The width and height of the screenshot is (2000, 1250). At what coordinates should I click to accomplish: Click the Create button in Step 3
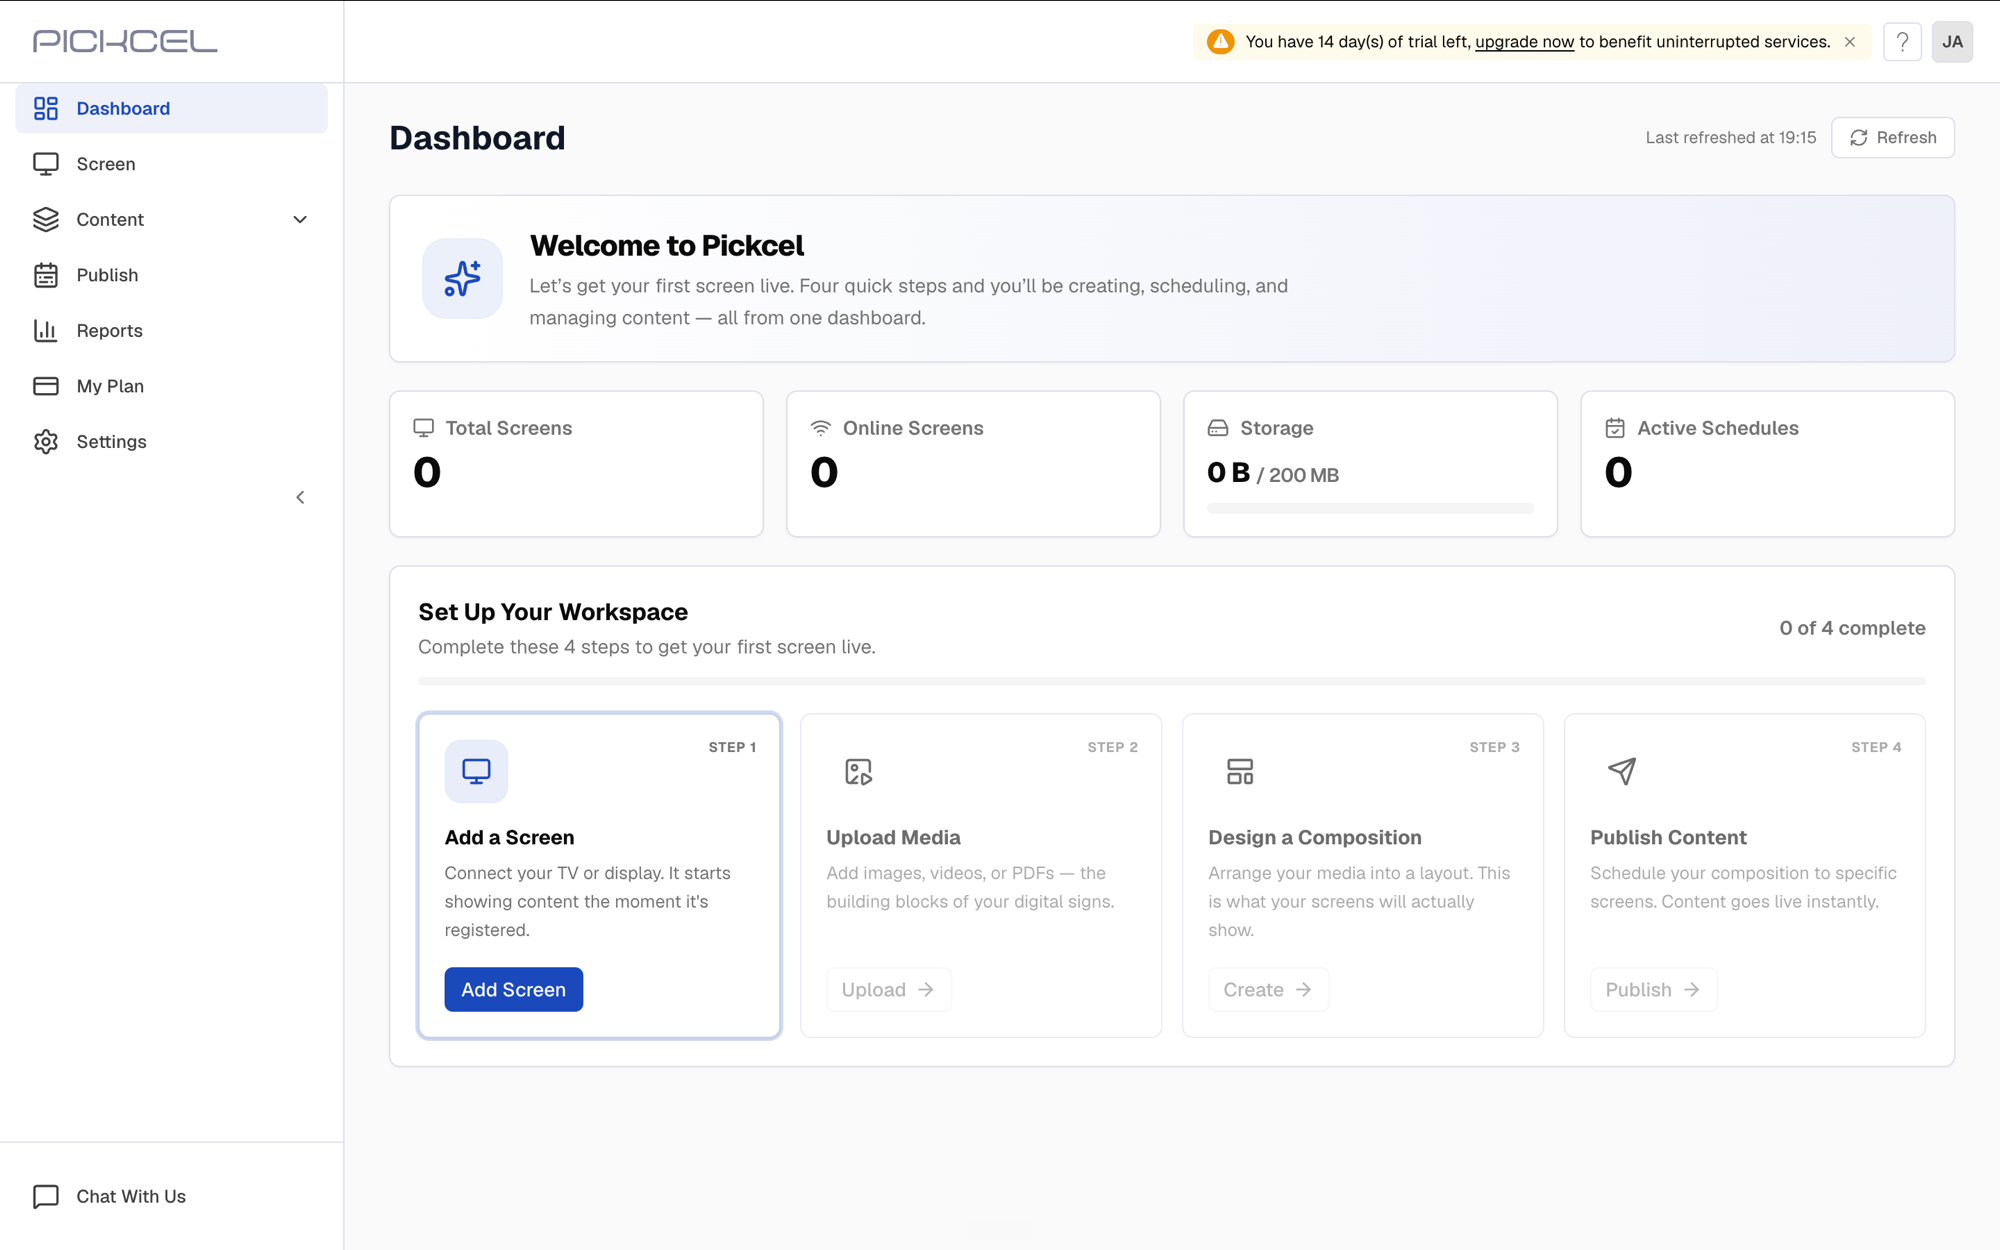pos(1268,989)
